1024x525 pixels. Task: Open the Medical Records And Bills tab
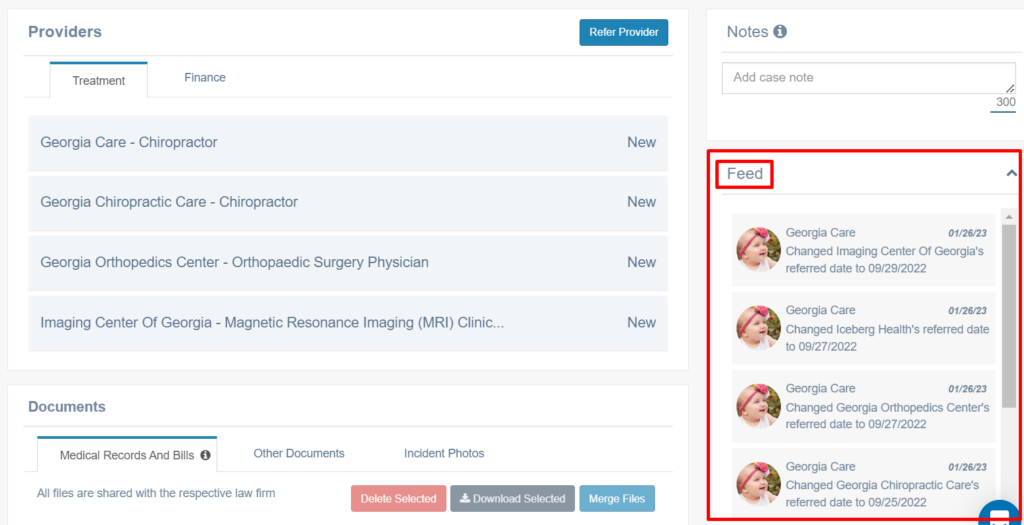tap(127, 454)
